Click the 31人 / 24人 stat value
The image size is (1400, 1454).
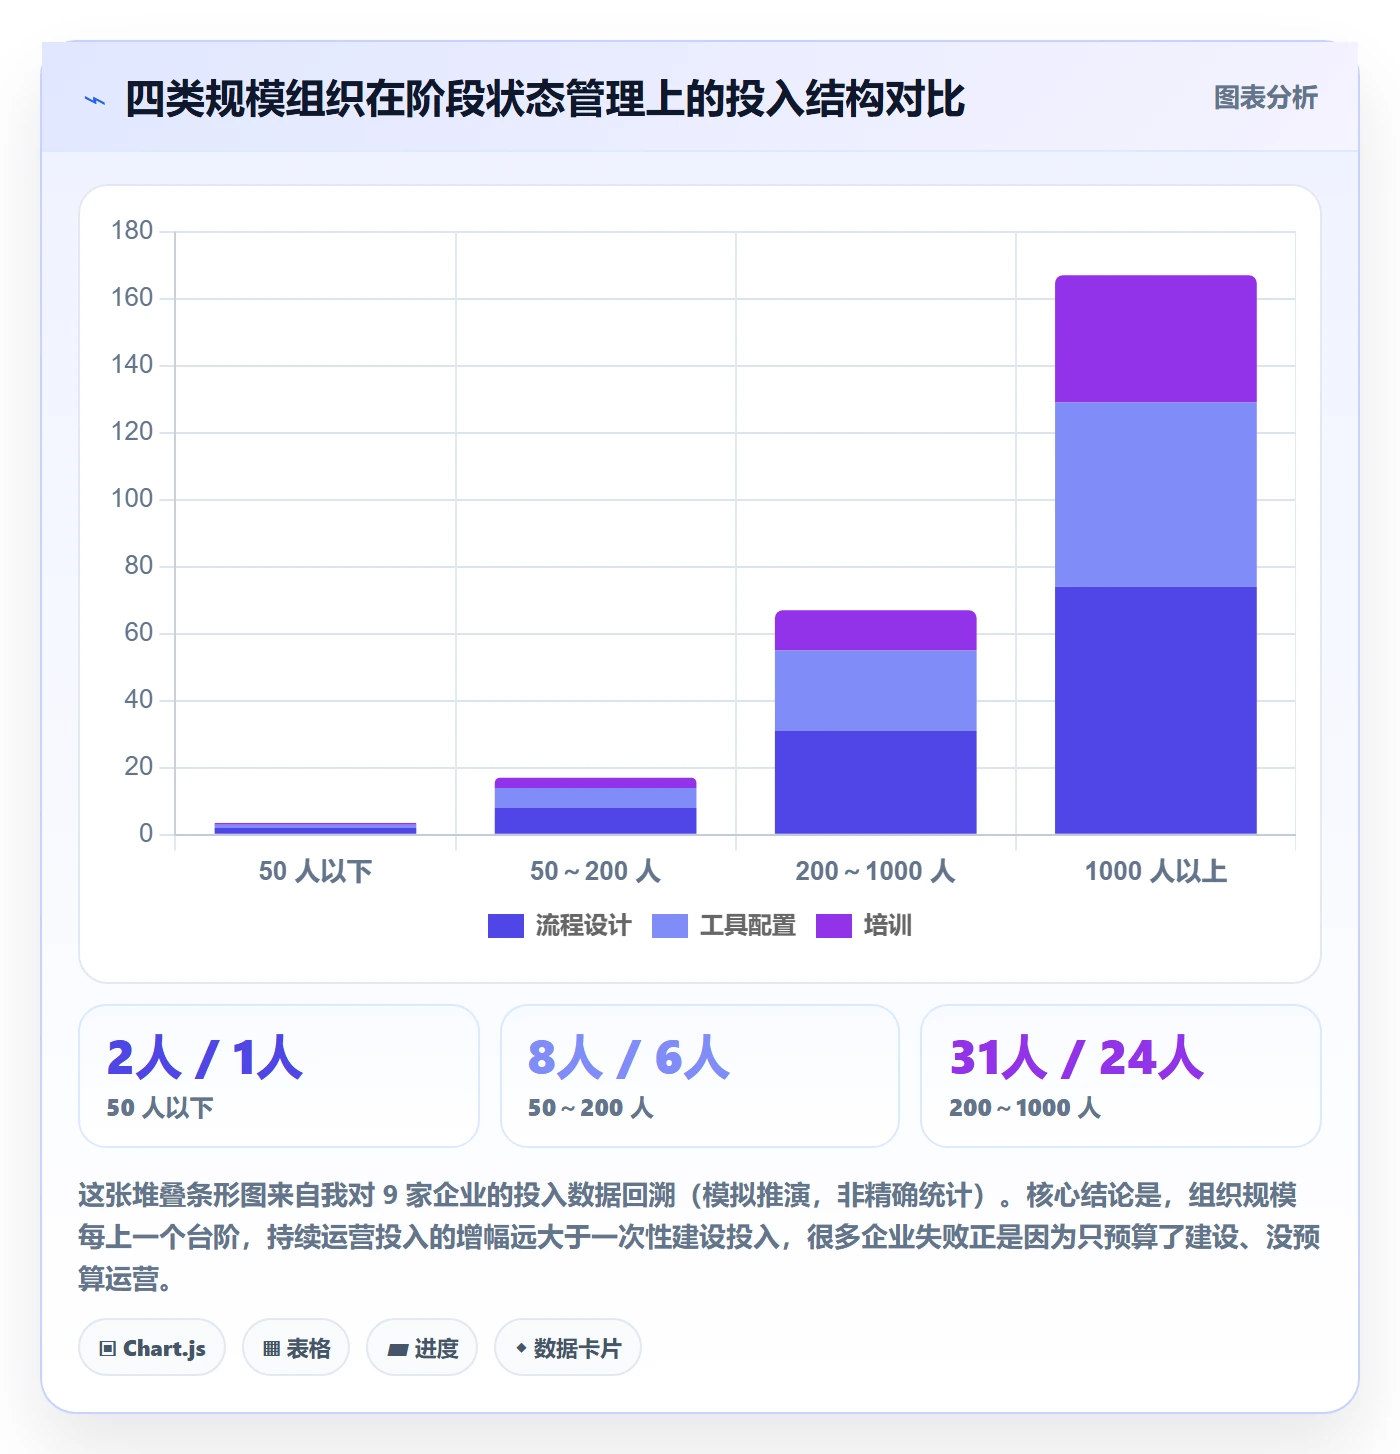point(1077,1057)
